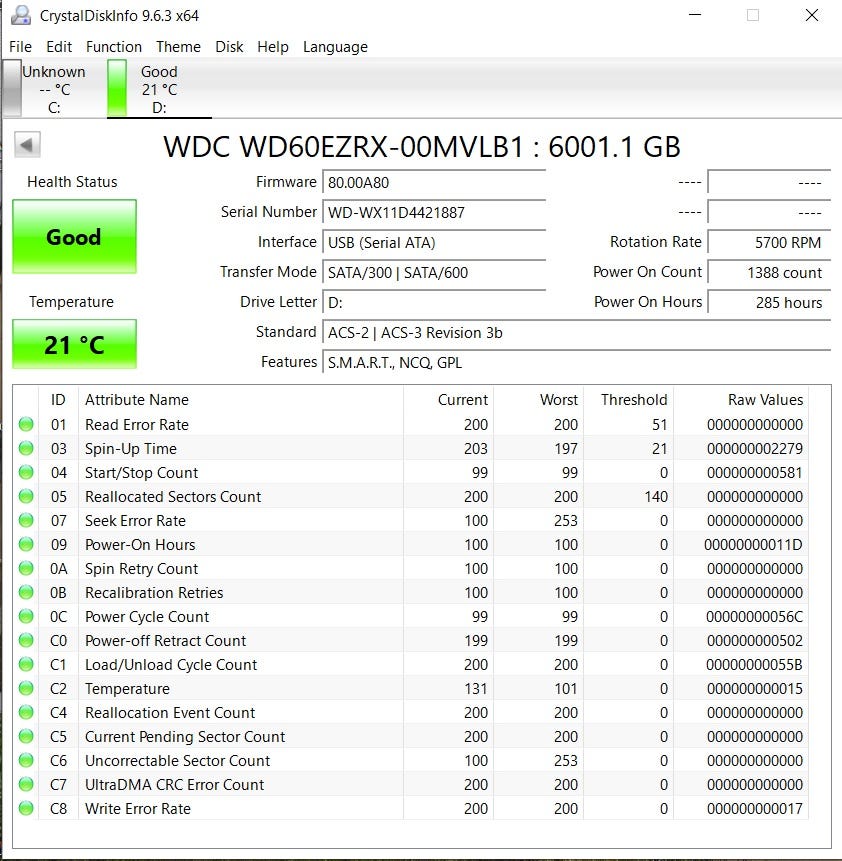Click the Standard field ACS-2 | ACS-3
This screenshot has height=861, width=842.
(x=577, y=332)
